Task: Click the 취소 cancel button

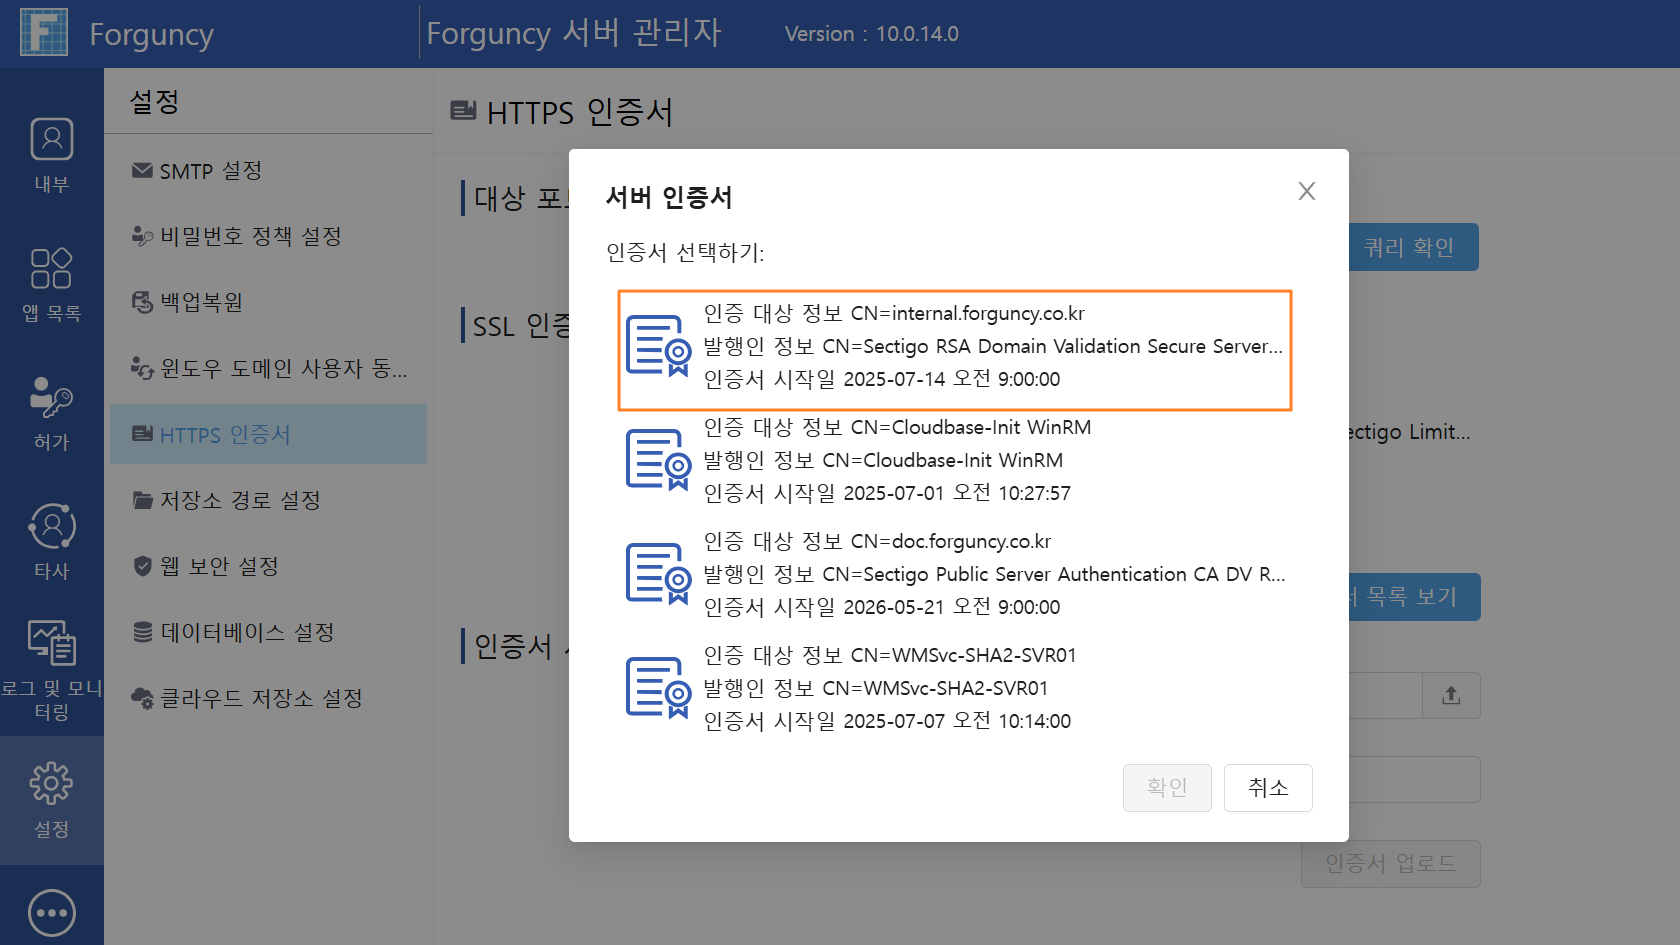Action: (1268, 788)
